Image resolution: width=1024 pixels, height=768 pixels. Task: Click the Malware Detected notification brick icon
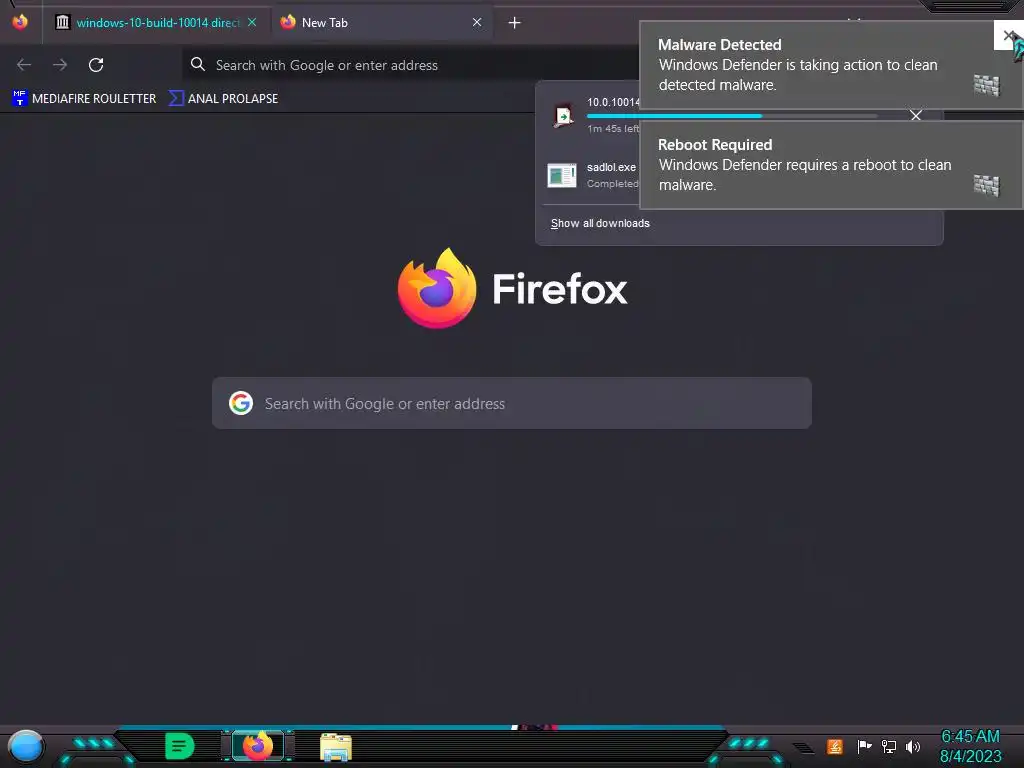(x=986, y=85)
